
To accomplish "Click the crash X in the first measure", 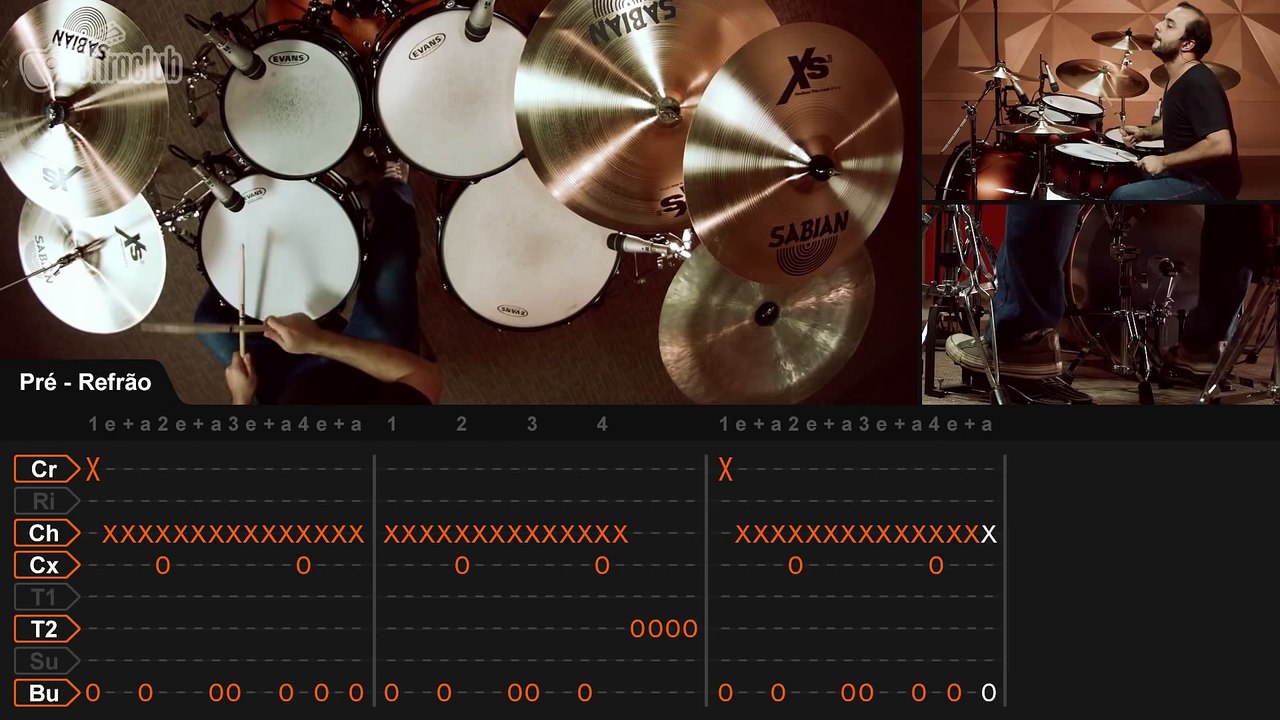I will coord(93,469).
